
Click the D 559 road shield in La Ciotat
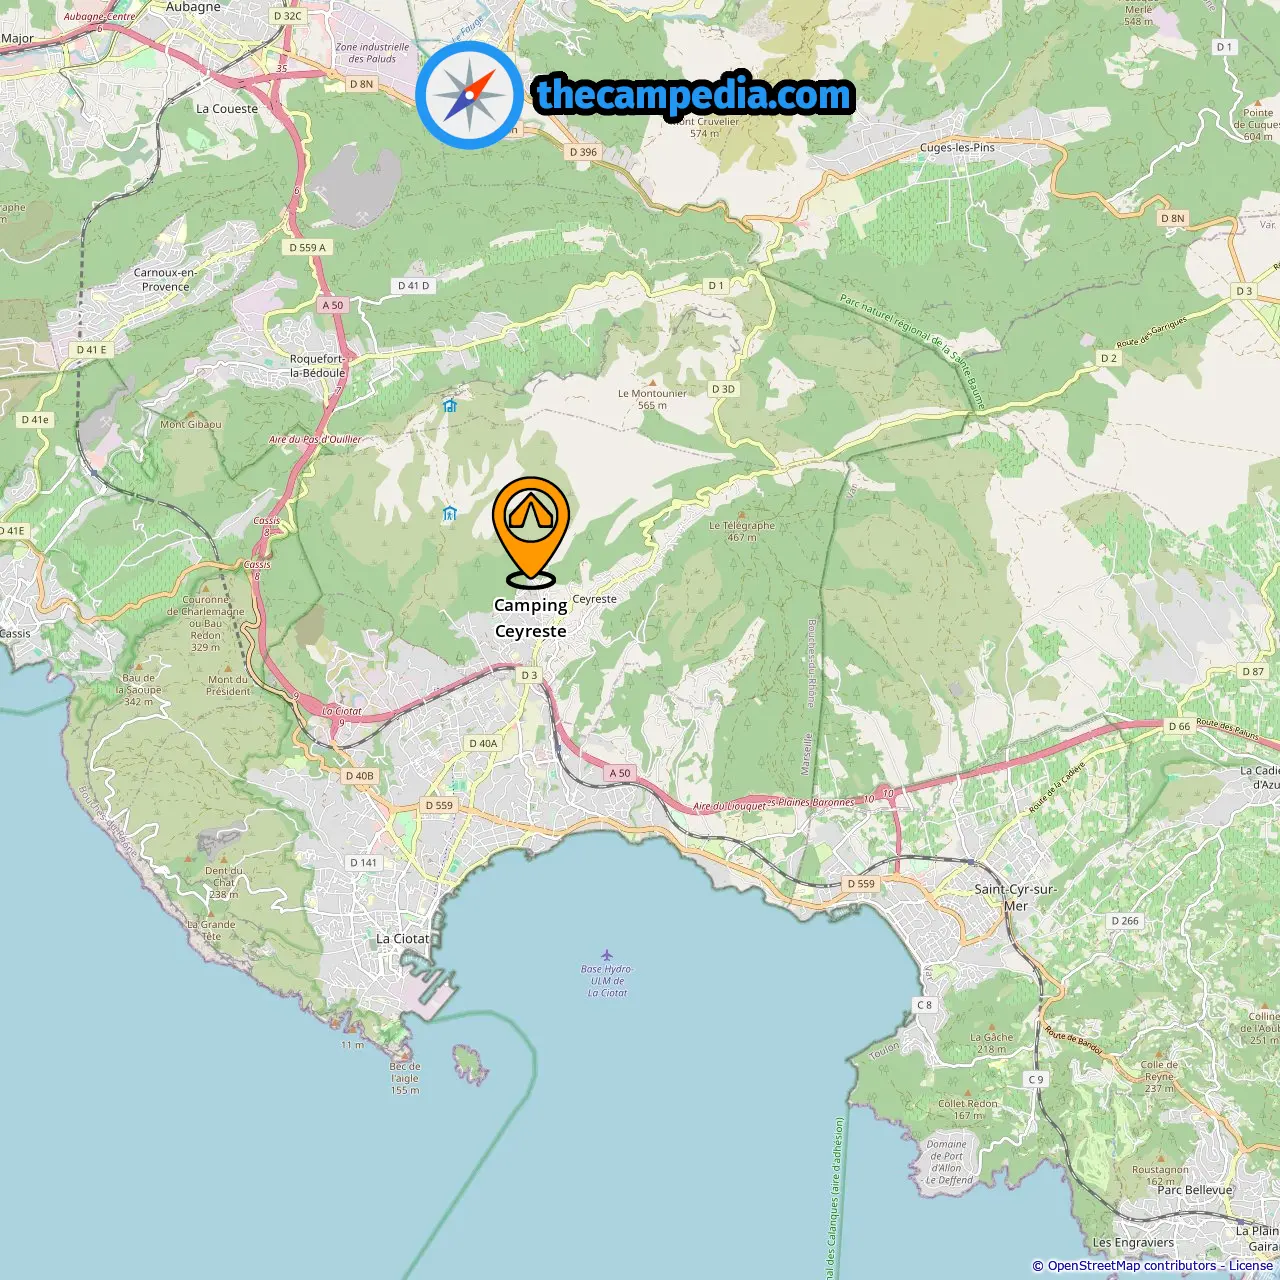click(x=439, y=805)
